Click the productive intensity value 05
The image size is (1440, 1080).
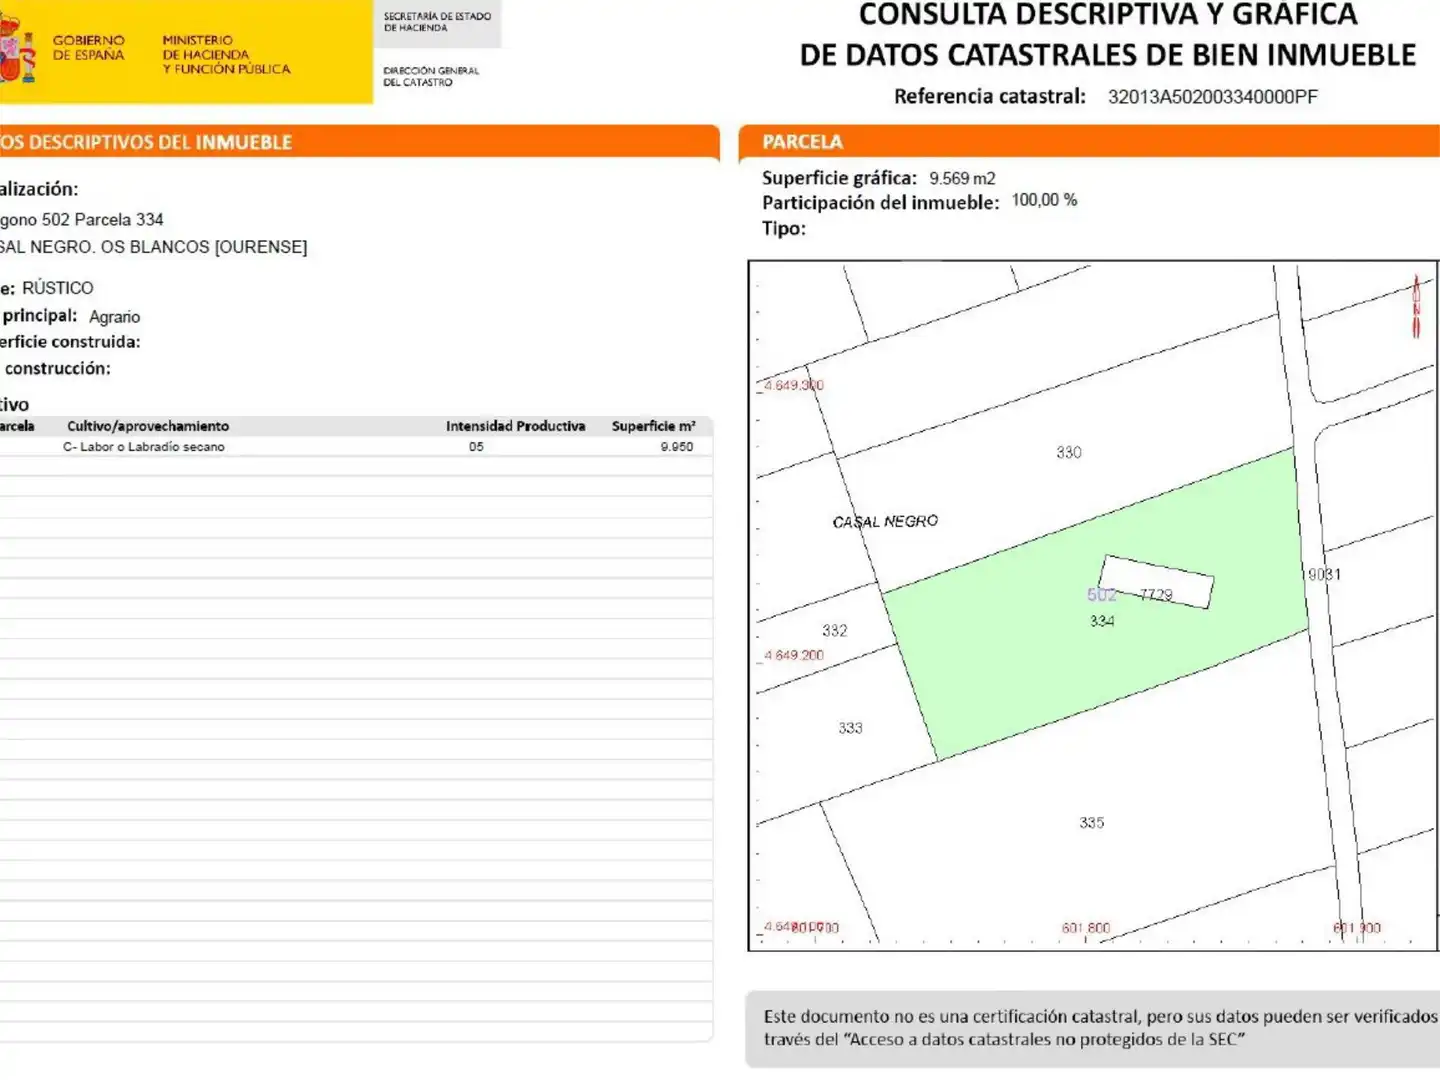coord(476,447)
